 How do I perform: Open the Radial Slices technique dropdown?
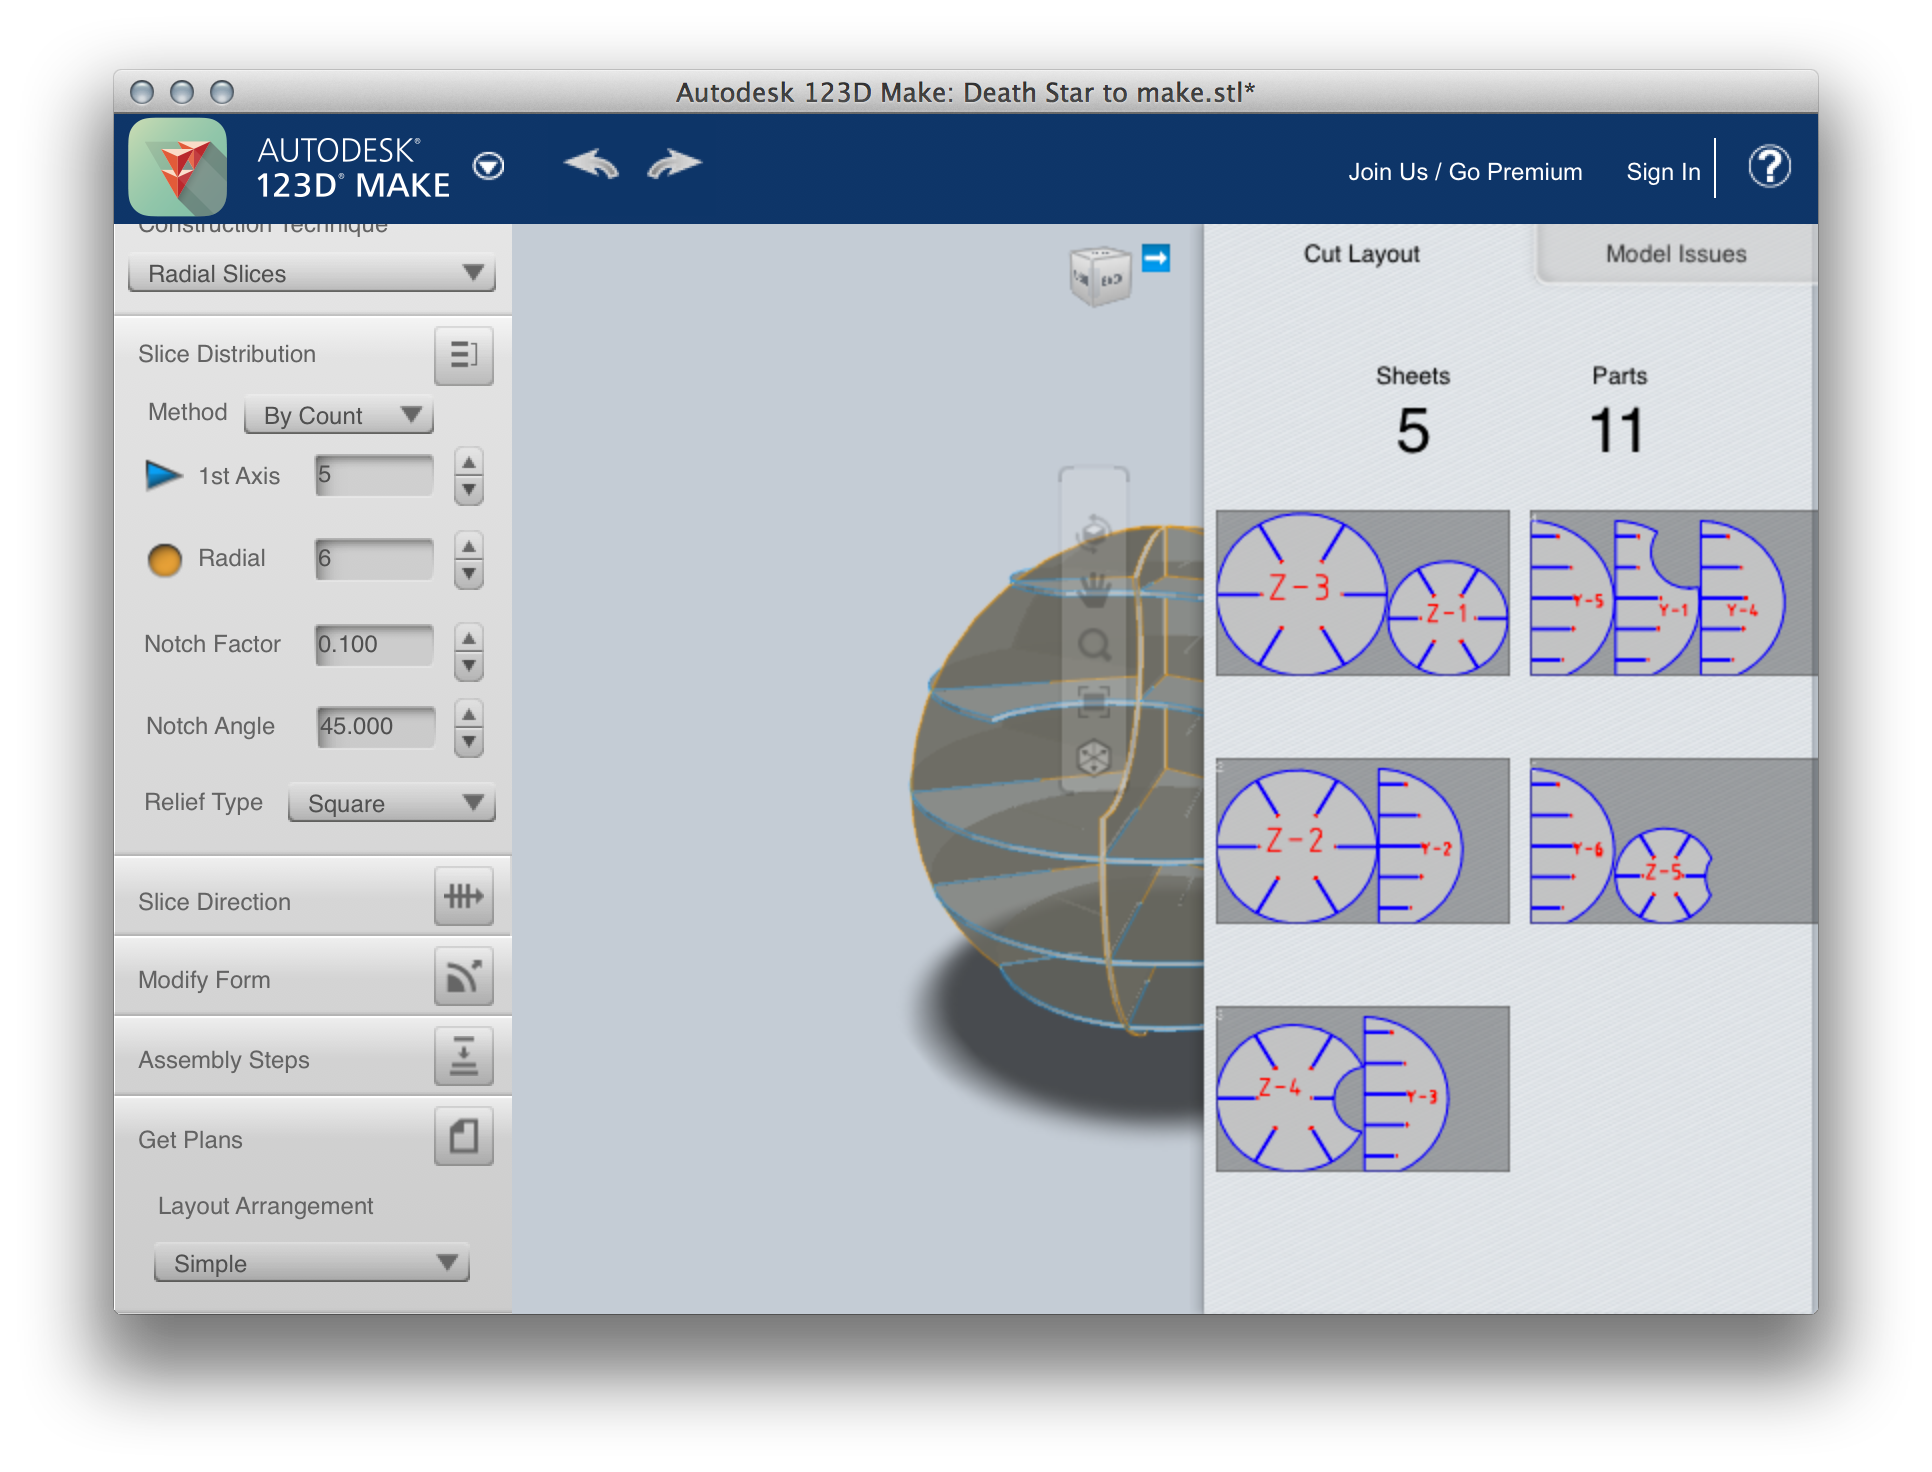point(312,273)
